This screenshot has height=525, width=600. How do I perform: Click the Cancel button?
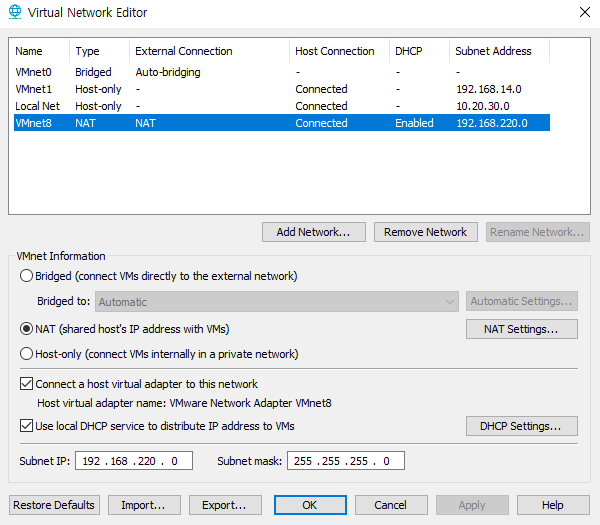[391, 505]
